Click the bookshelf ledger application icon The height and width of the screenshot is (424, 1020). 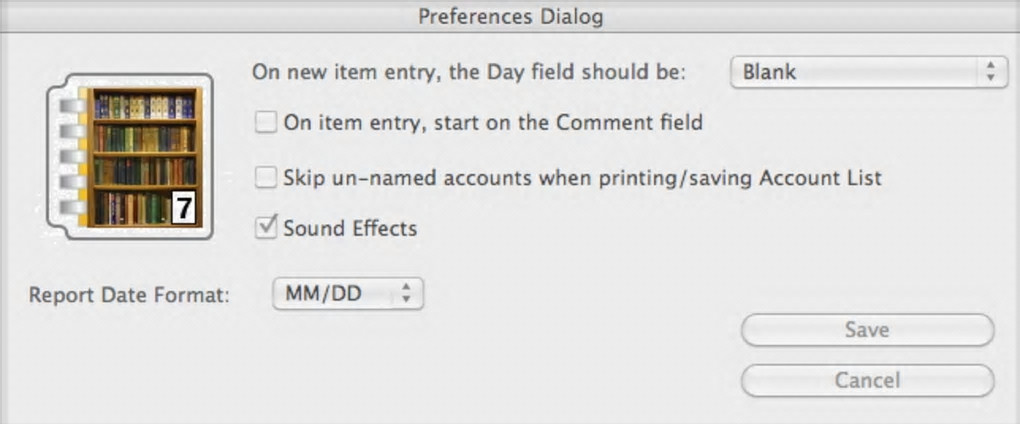[130, 156]
